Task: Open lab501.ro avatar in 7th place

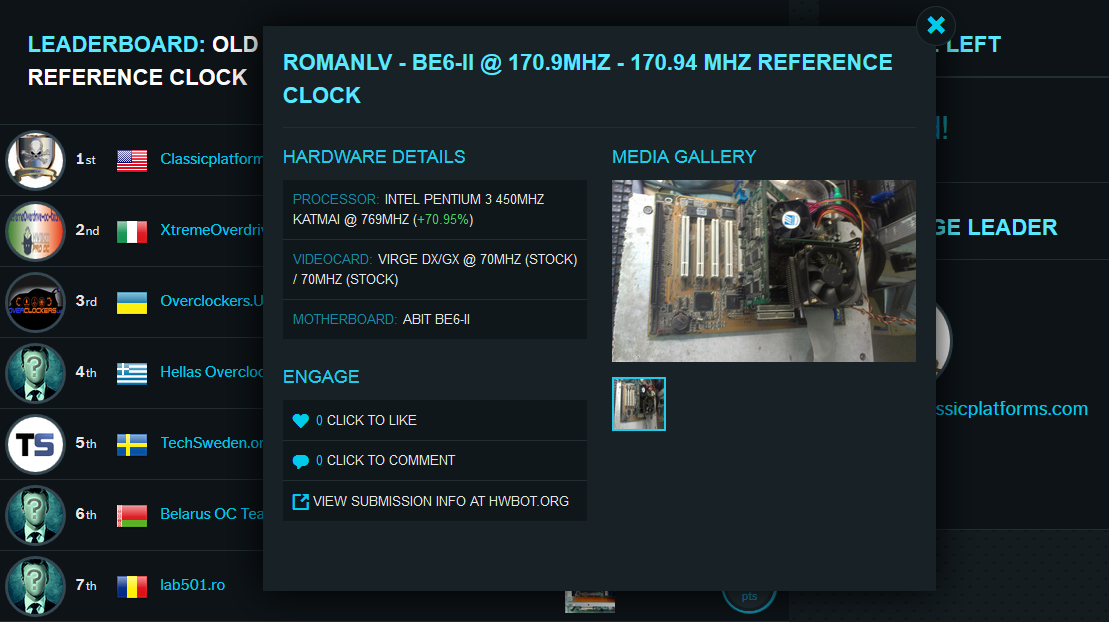Action: click(x=35, y=586)
